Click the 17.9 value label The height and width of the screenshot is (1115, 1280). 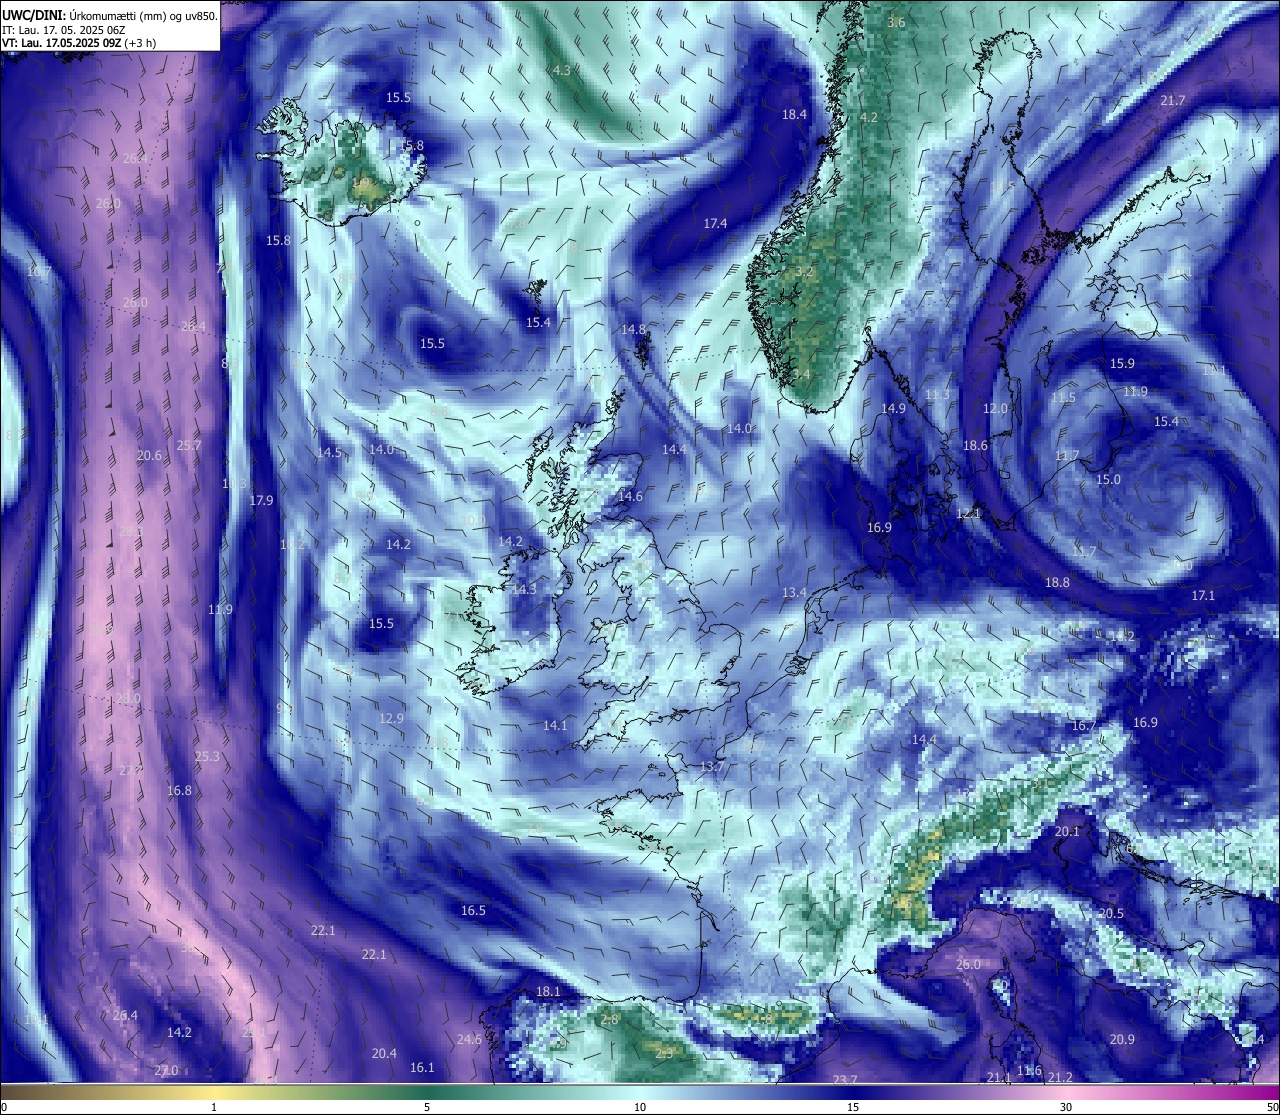point(261,501)
